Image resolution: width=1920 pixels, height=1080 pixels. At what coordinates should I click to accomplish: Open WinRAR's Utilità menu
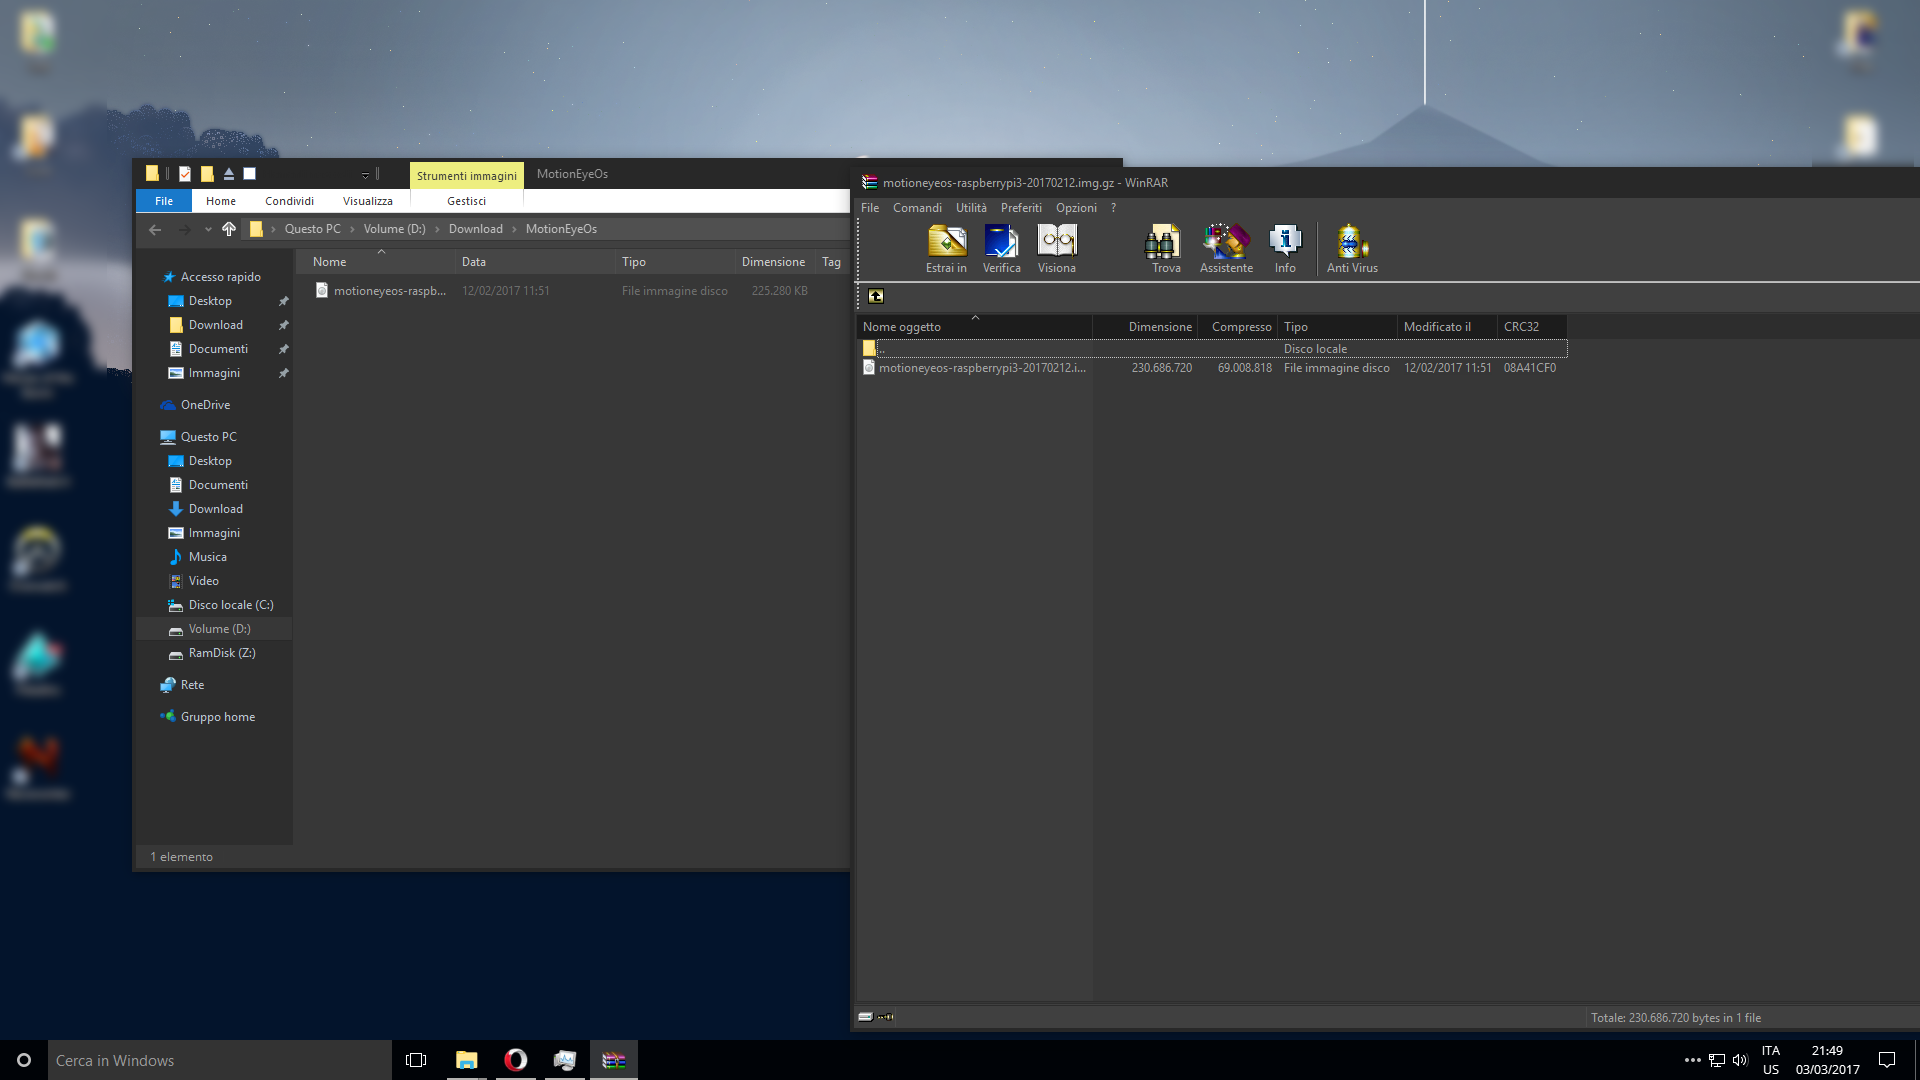pyautogui.click(x=971, y=208)
